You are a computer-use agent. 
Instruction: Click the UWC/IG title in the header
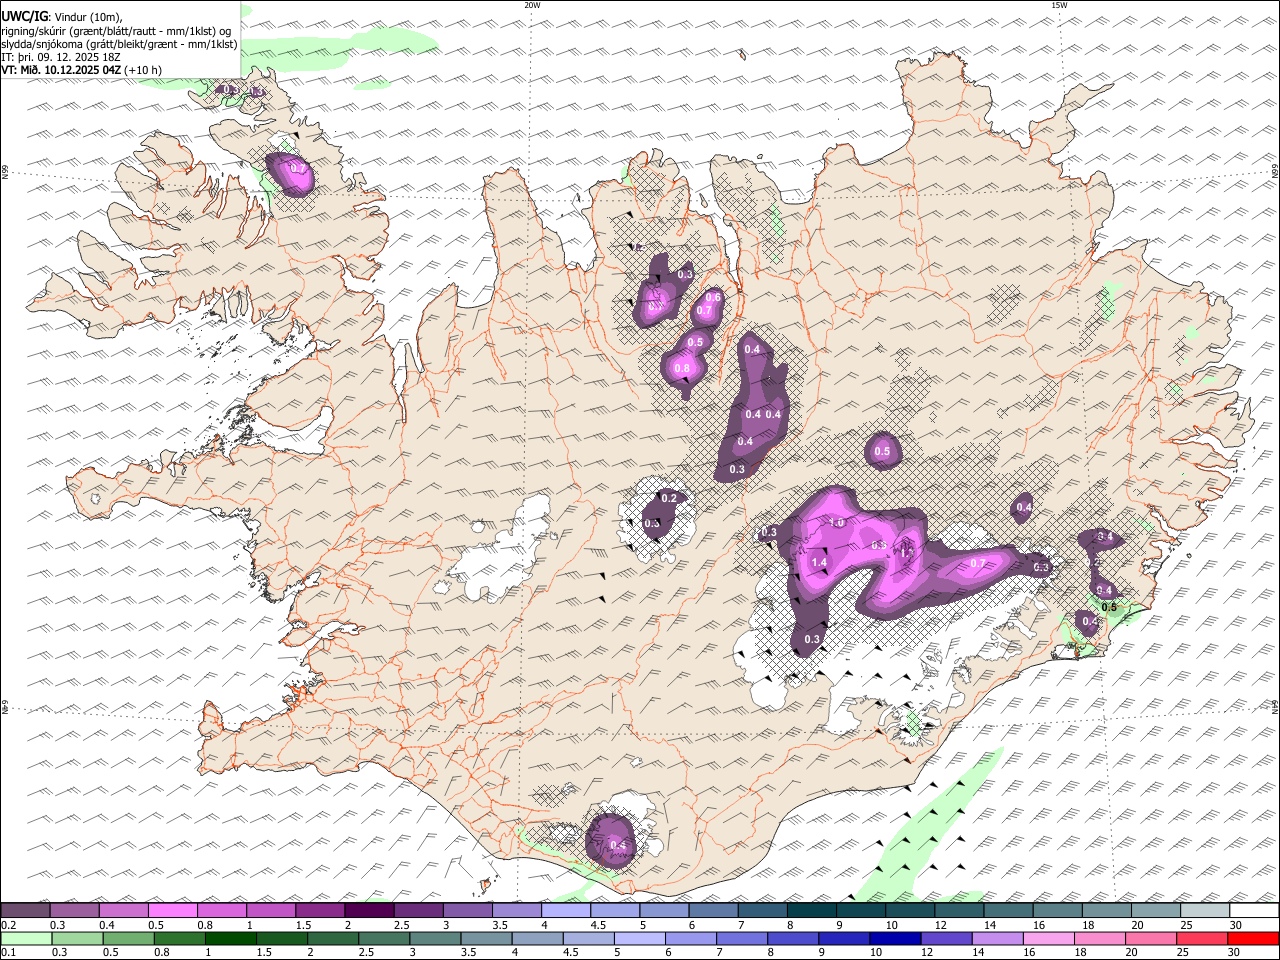point(25,16)
